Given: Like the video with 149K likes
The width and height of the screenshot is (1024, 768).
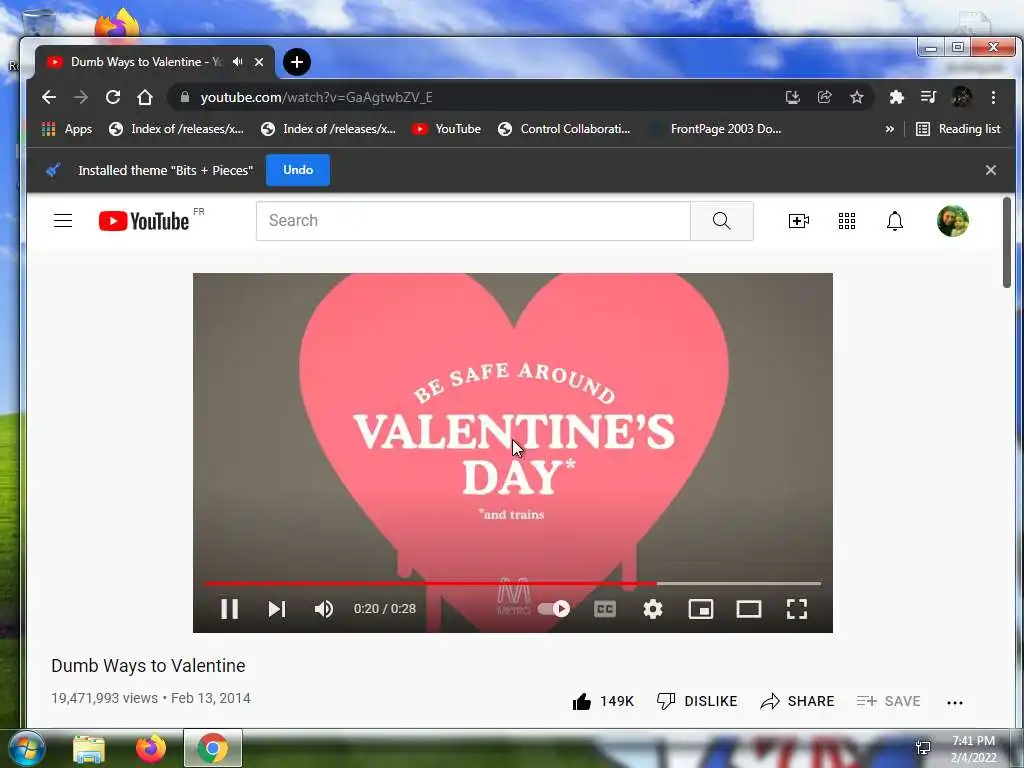Looking at the screenshot, I should 603,701.
